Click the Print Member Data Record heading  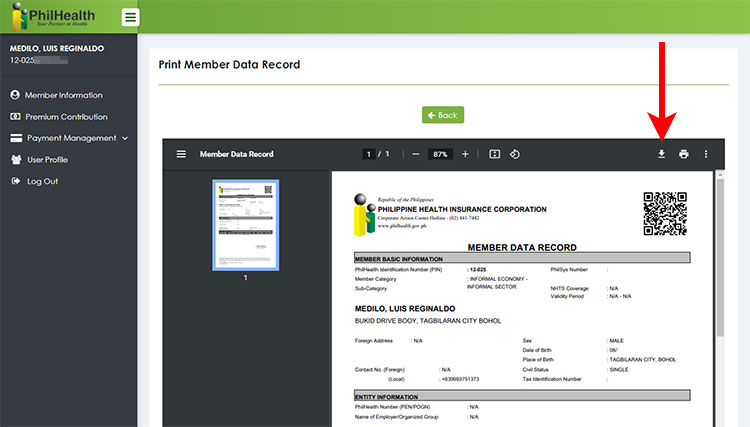[229, 65]
